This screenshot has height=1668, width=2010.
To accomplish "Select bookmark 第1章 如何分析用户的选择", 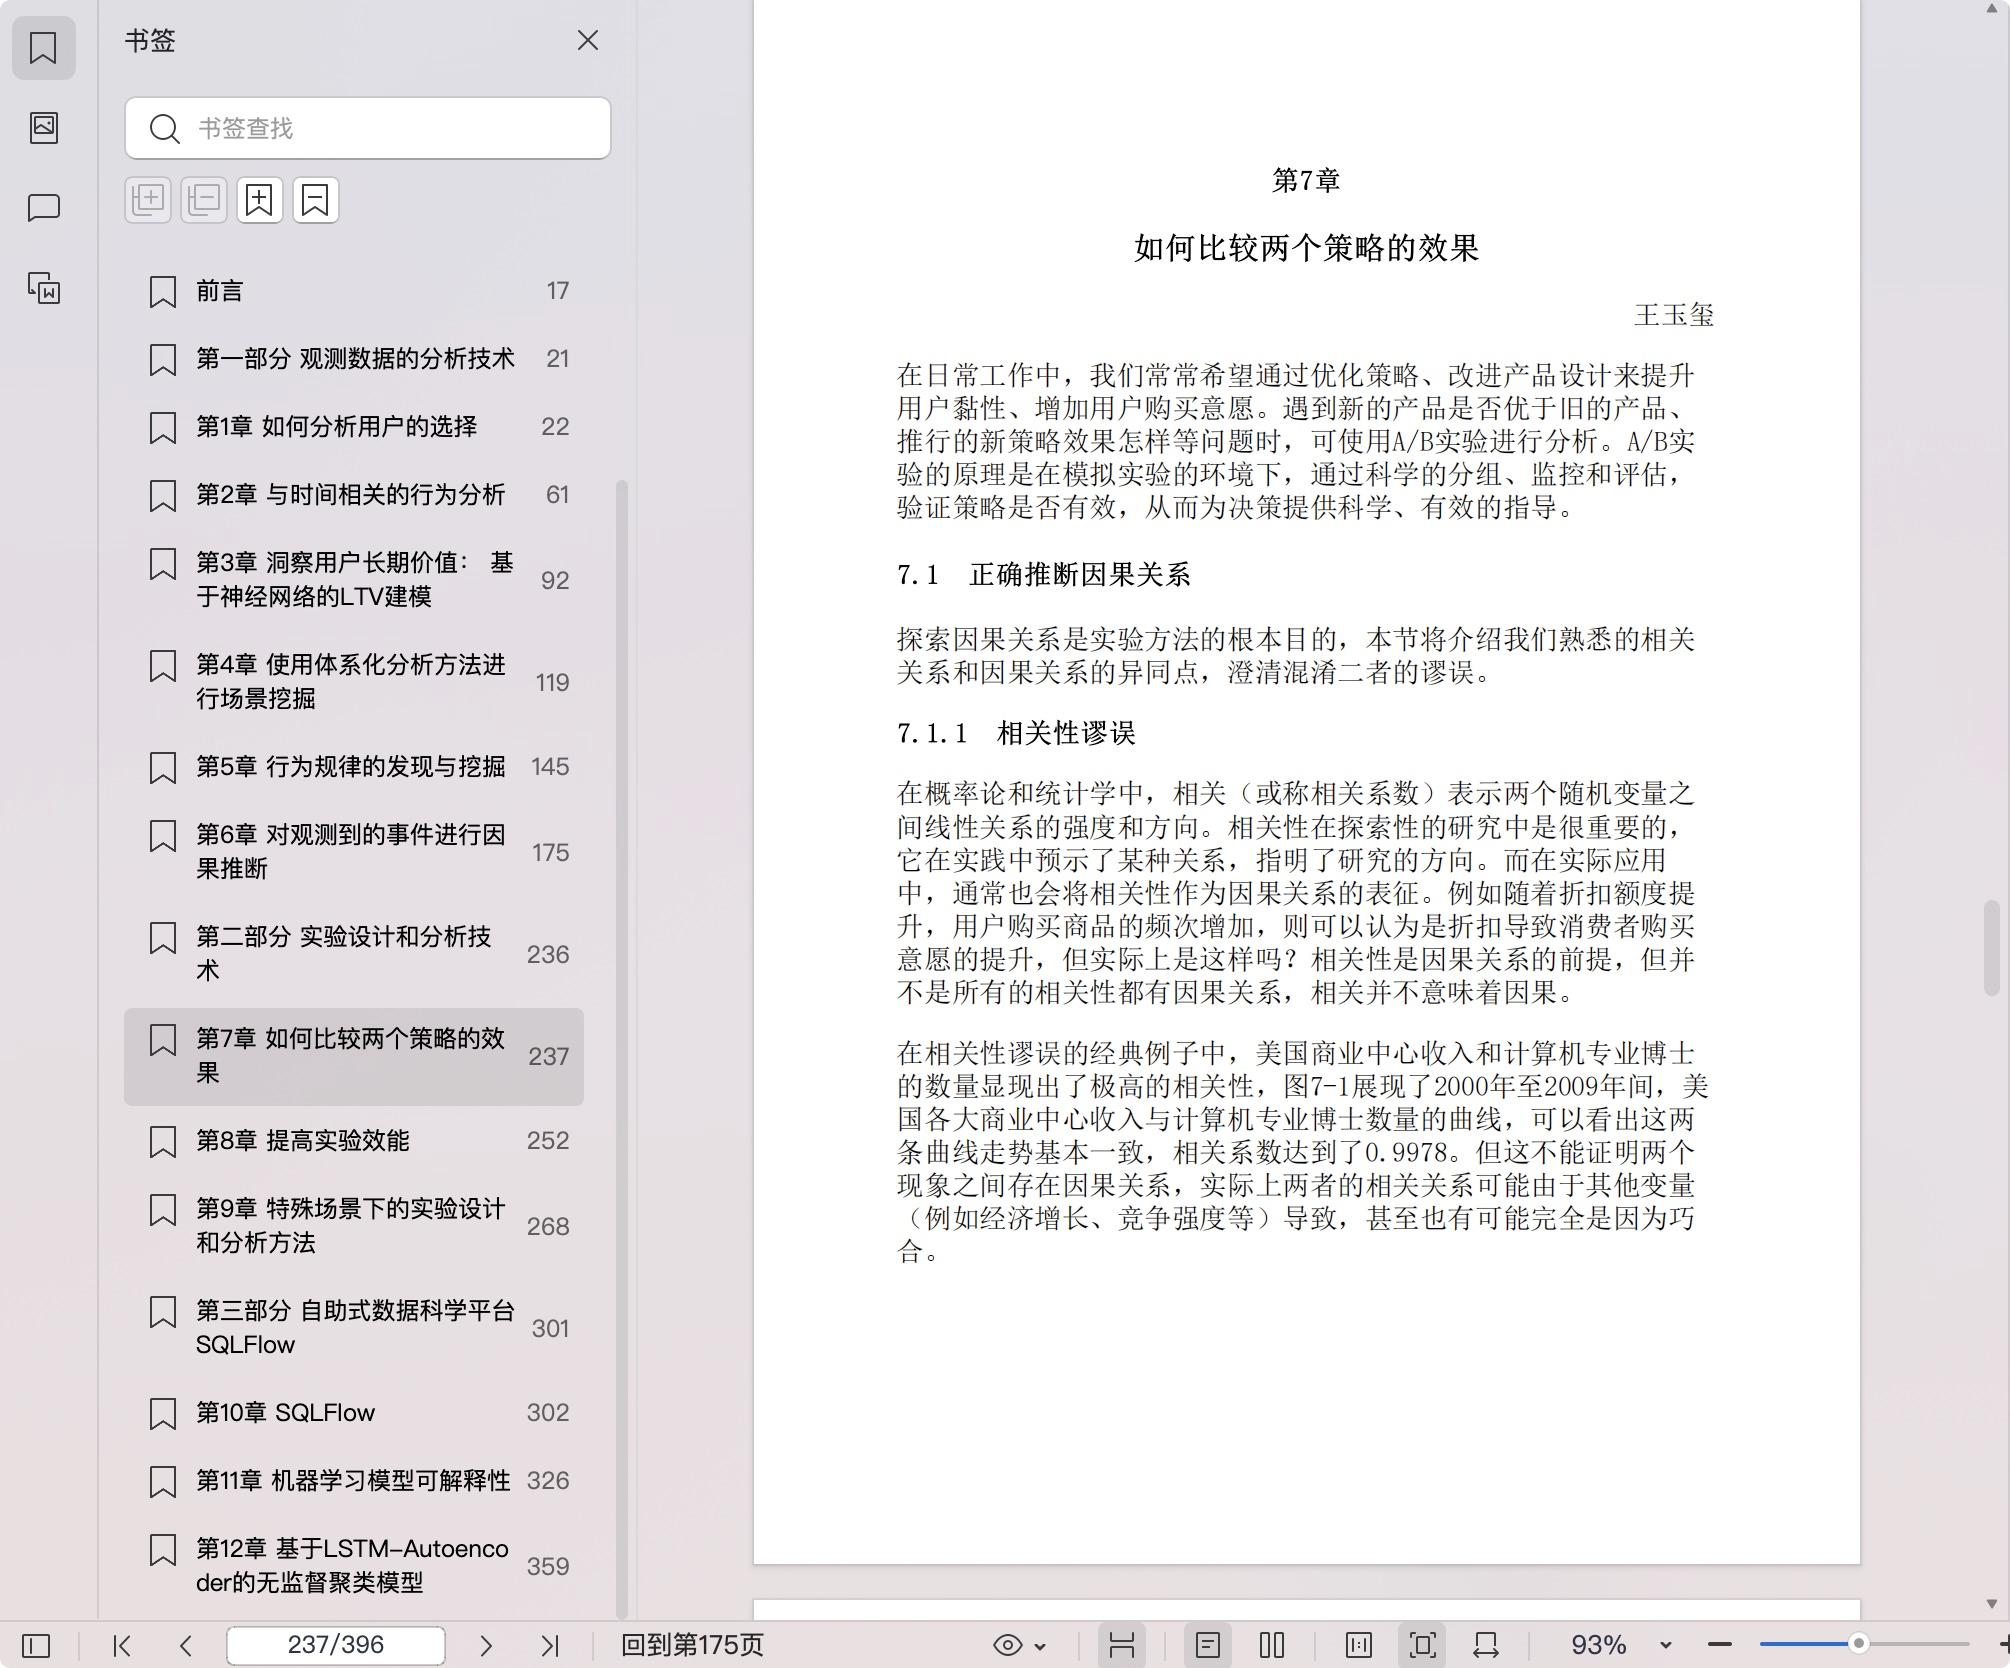I will 354,427.
